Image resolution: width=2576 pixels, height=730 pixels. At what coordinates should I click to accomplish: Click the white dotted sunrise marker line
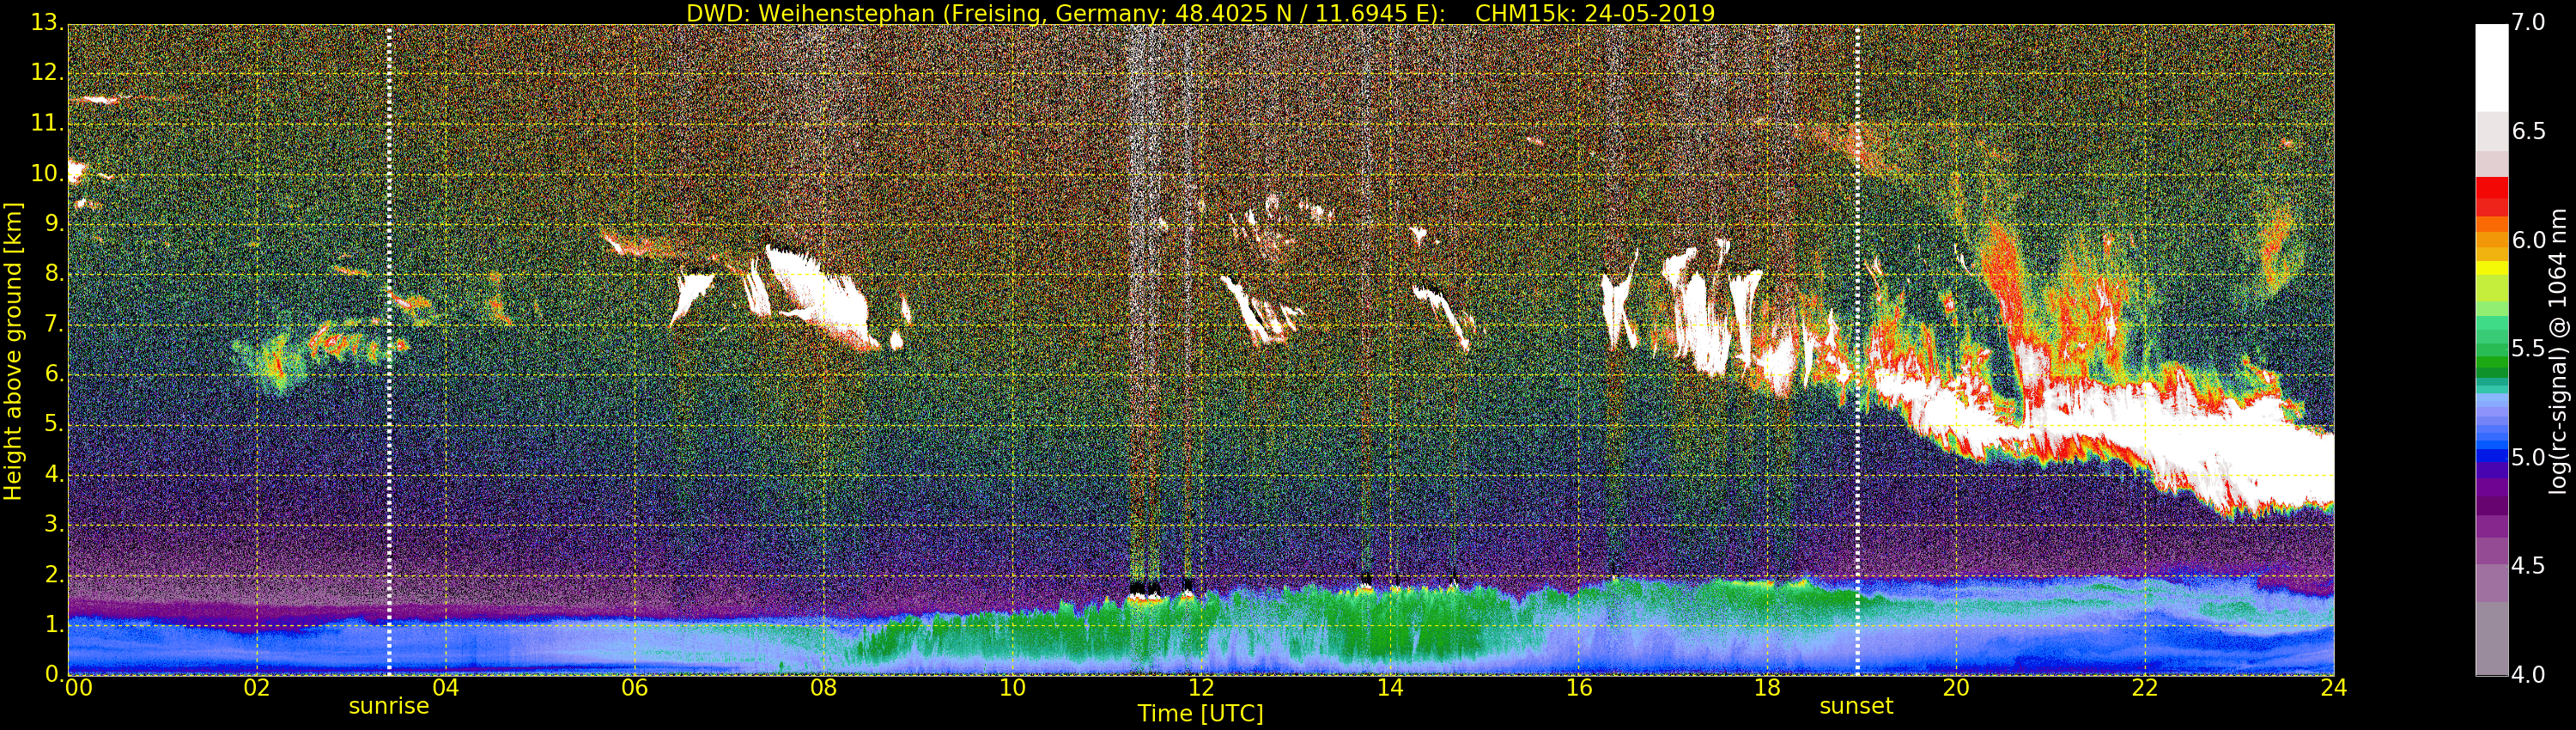[389, 350]
